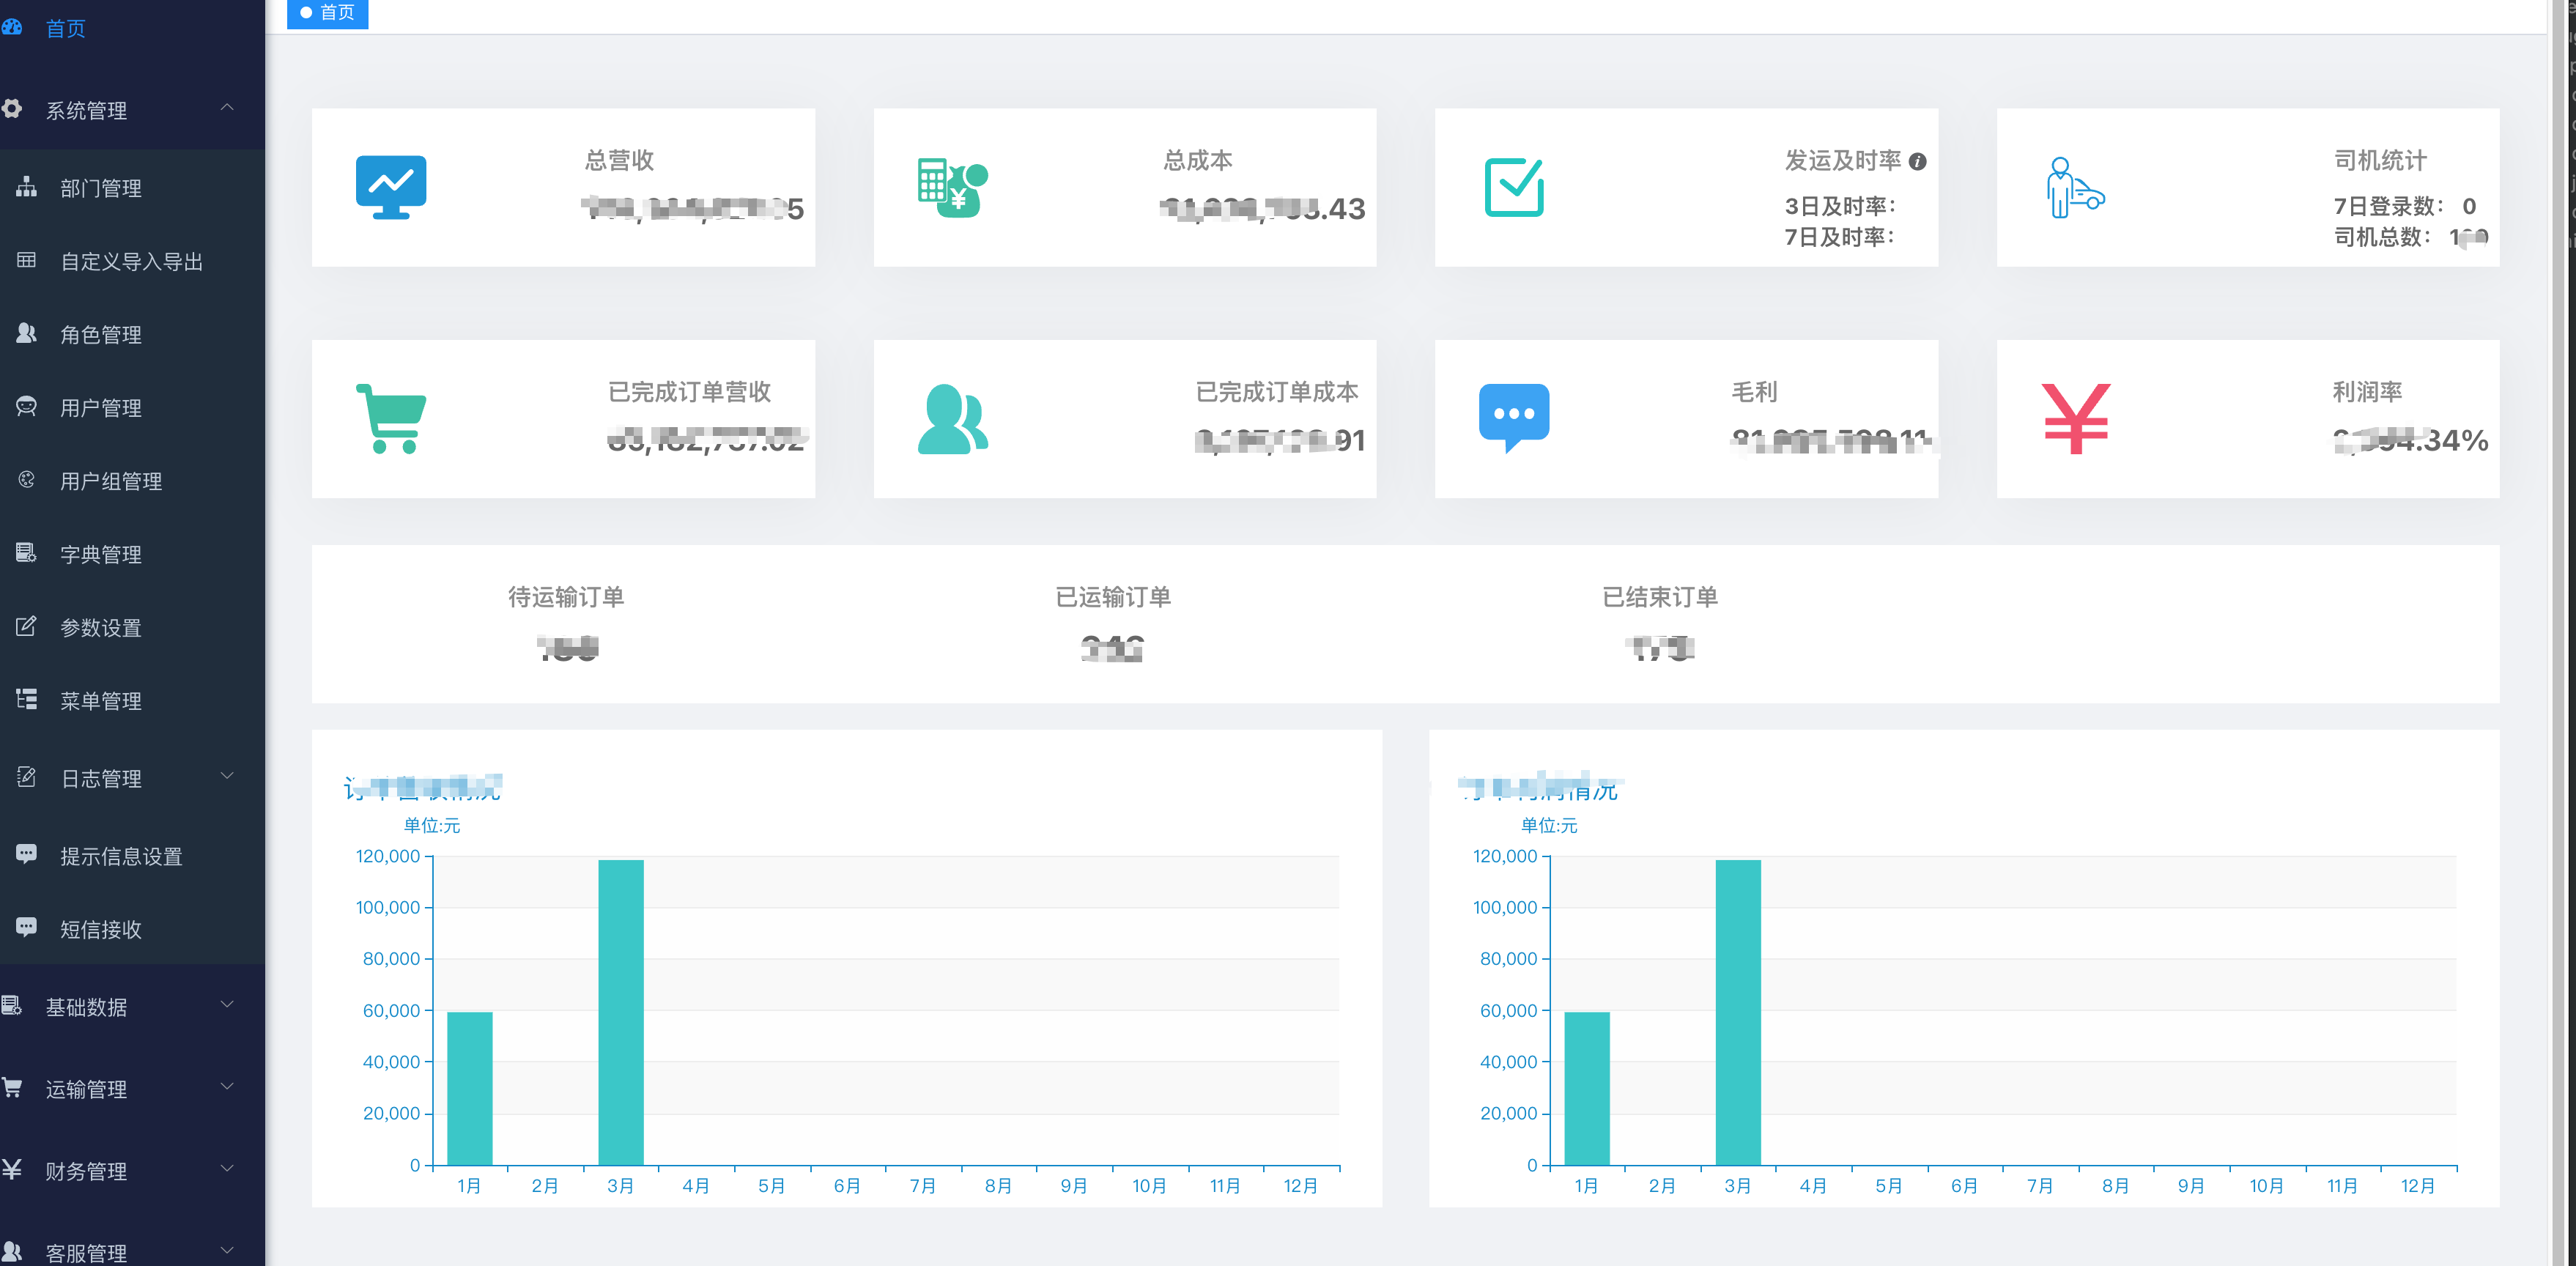Image resolution: width=2576 pixels, height=1266 pixels.
Task: Click the 利润率 card title
Action: coord(2367,392)
